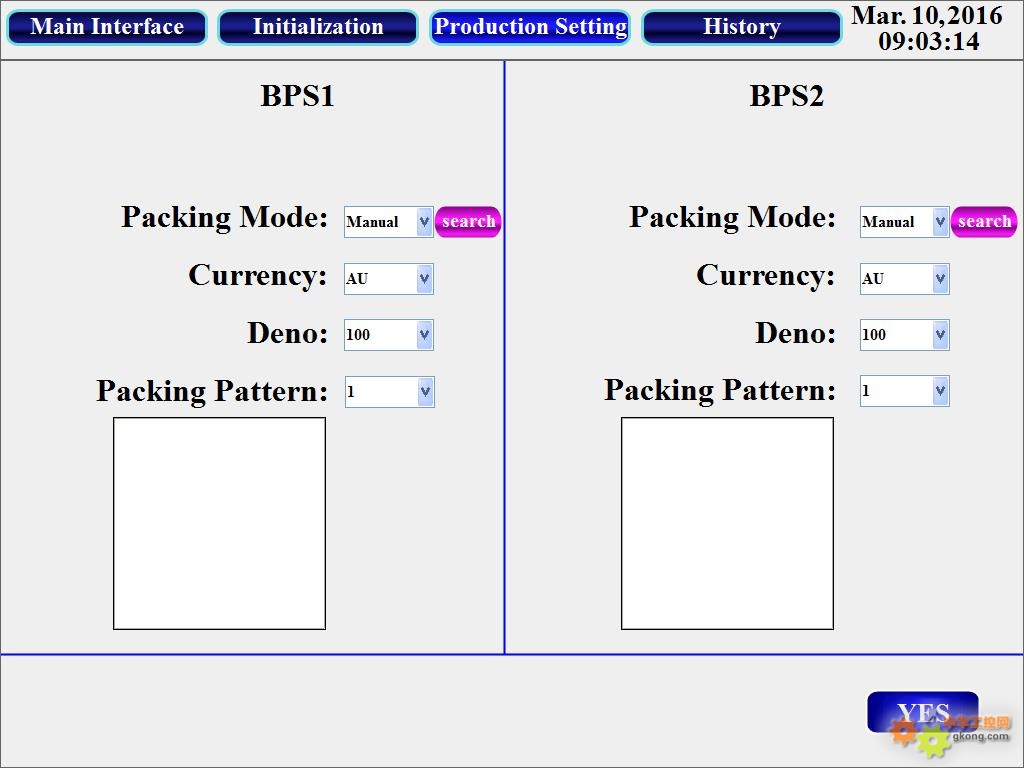
Task: Click the BPS2 search button
Action: coord(984,222)
